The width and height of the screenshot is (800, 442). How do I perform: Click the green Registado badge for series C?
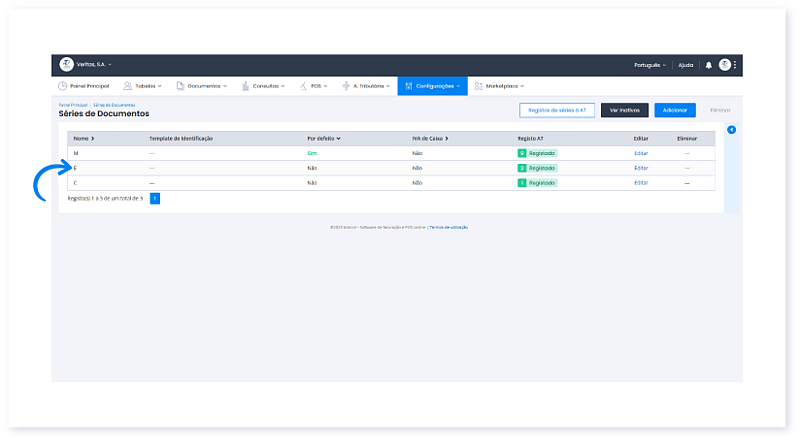(537, 183)
